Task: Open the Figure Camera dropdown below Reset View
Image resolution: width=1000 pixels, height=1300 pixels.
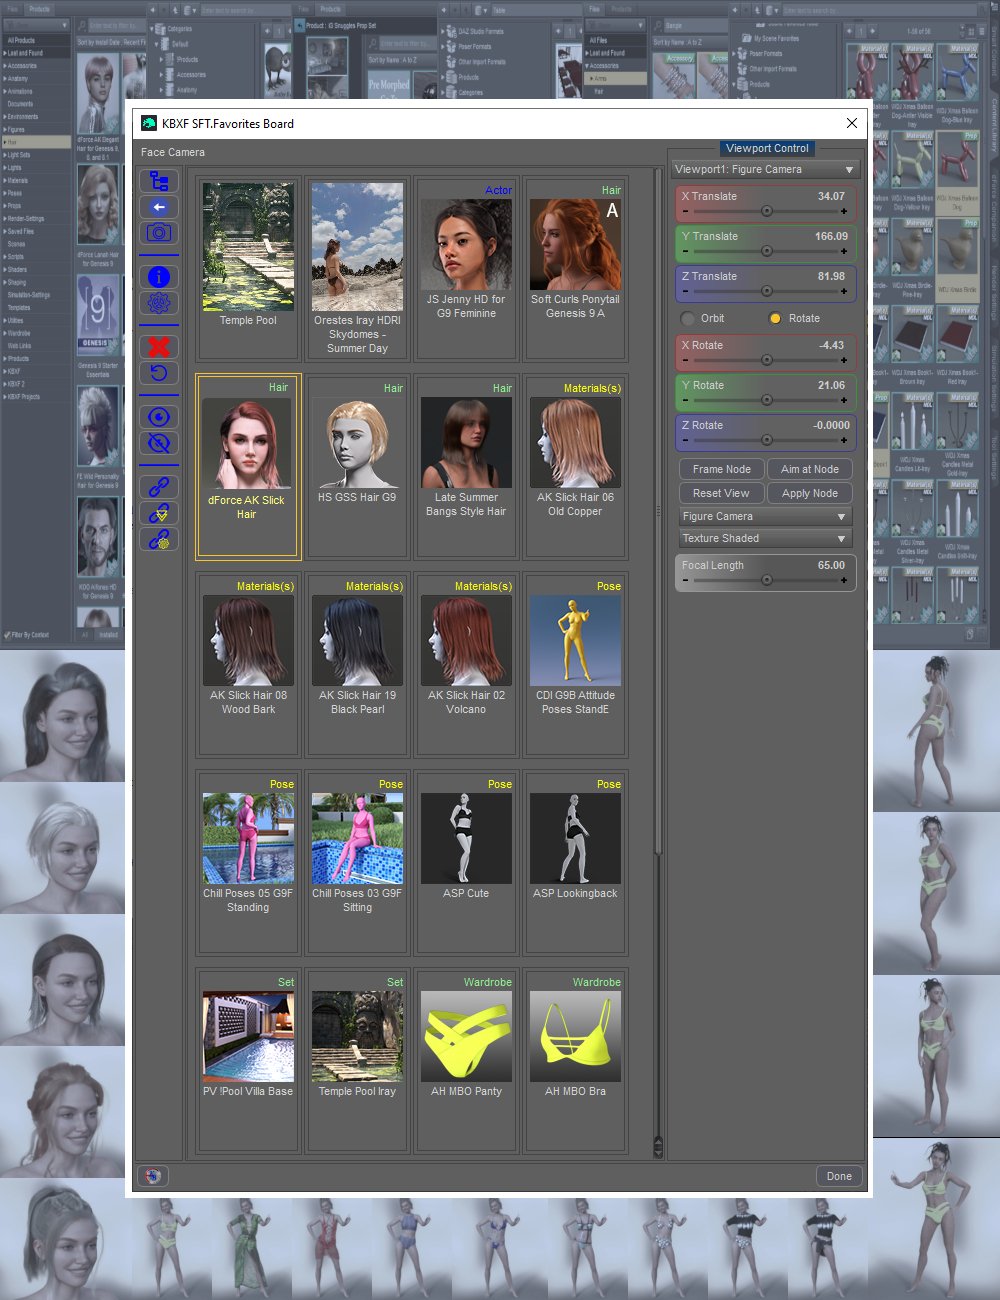Action: point(765,517)
